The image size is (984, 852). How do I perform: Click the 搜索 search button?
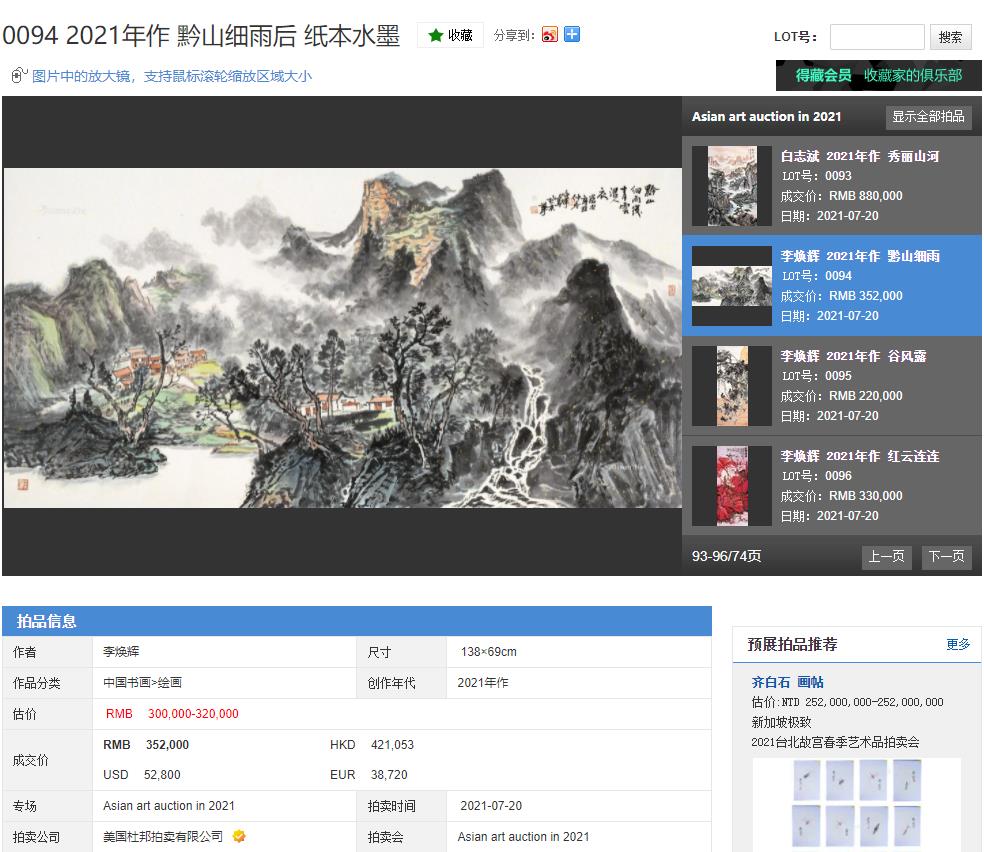(x=949, y=37)
